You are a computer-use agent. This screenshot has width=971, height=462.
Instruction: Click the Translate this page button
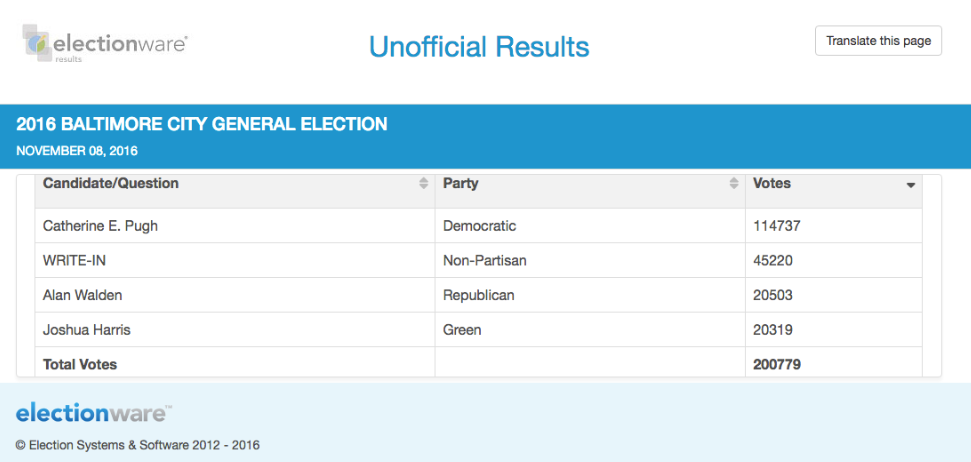pos(878,41)
